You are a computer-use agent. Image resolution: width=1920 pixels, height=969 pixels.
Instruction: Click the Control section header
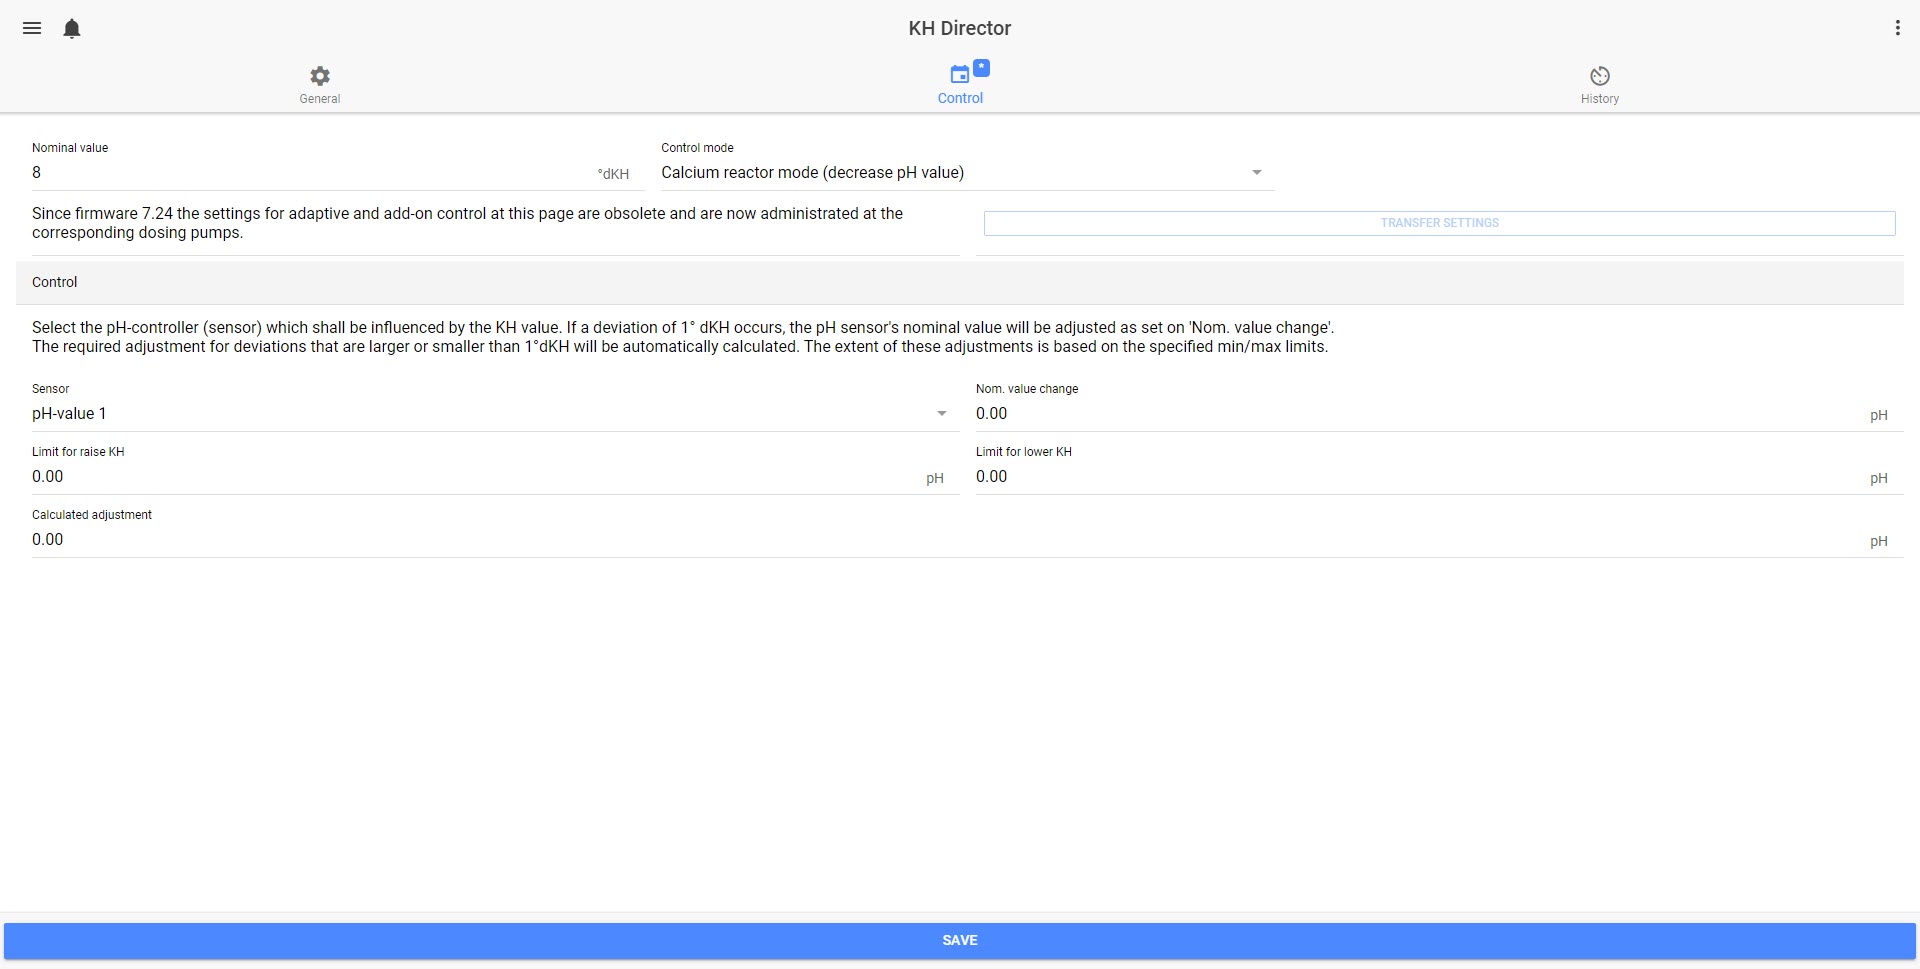[960, 283]
